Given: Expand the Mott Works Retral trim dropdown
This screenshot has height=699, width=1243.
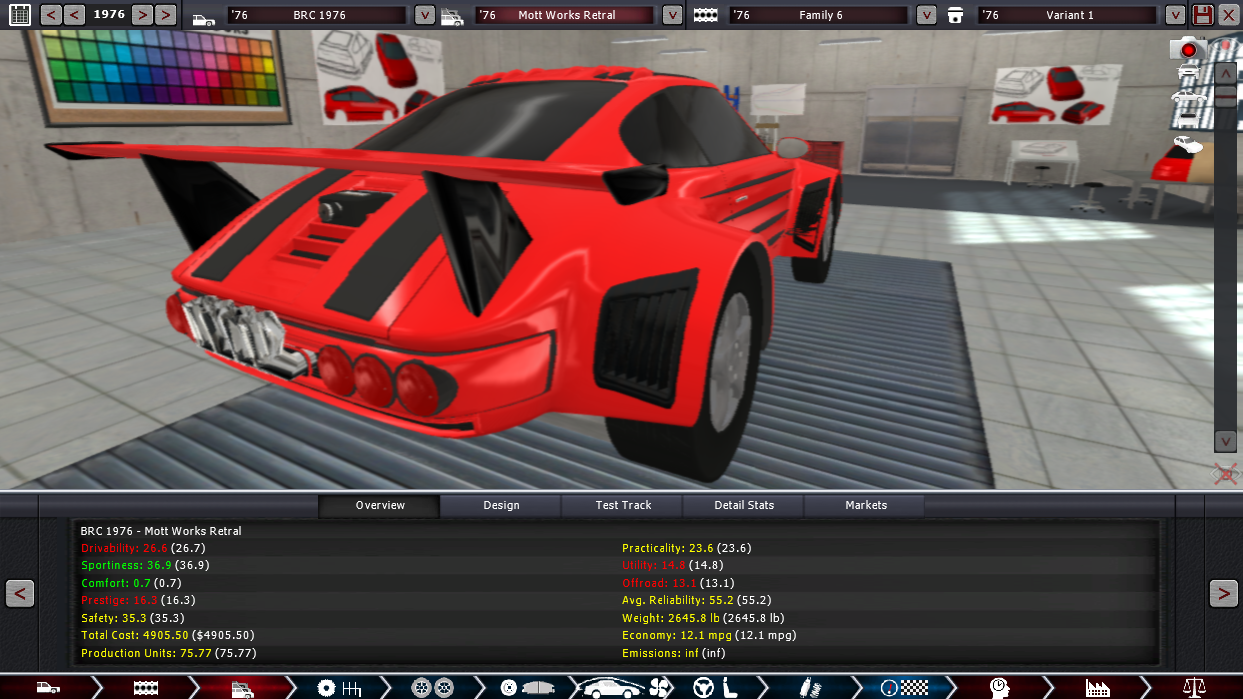Looking at the screenshot, I should tap(672, 15).
